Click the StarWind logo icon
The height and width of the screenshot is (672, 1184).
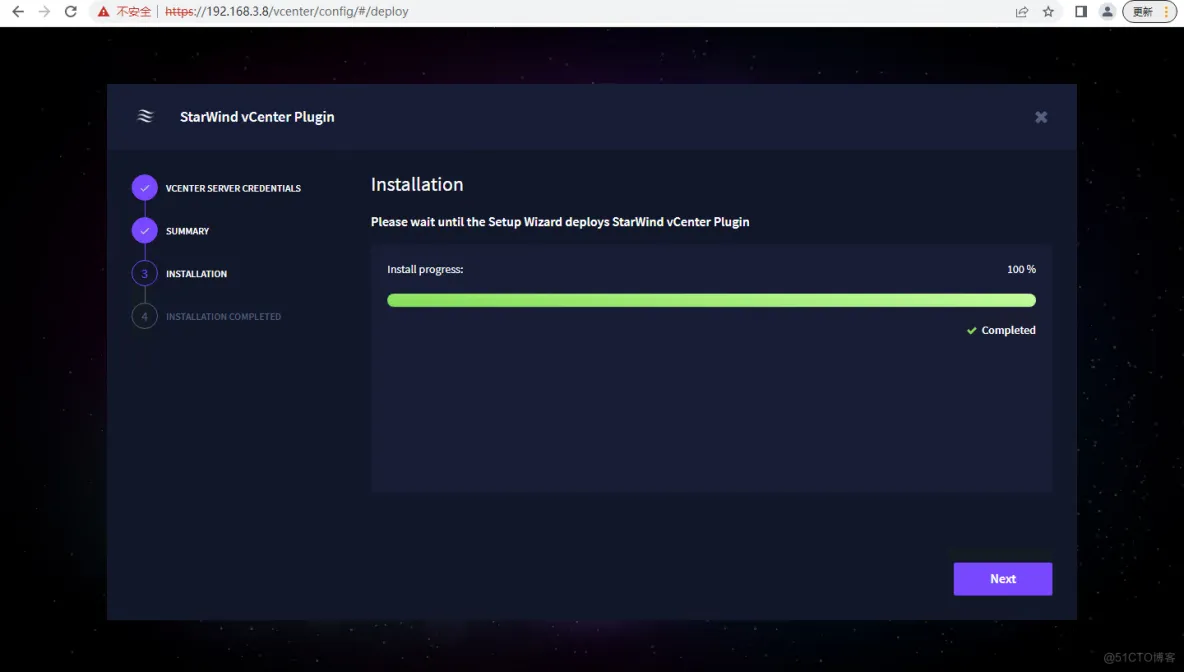[x=145, y=116]
